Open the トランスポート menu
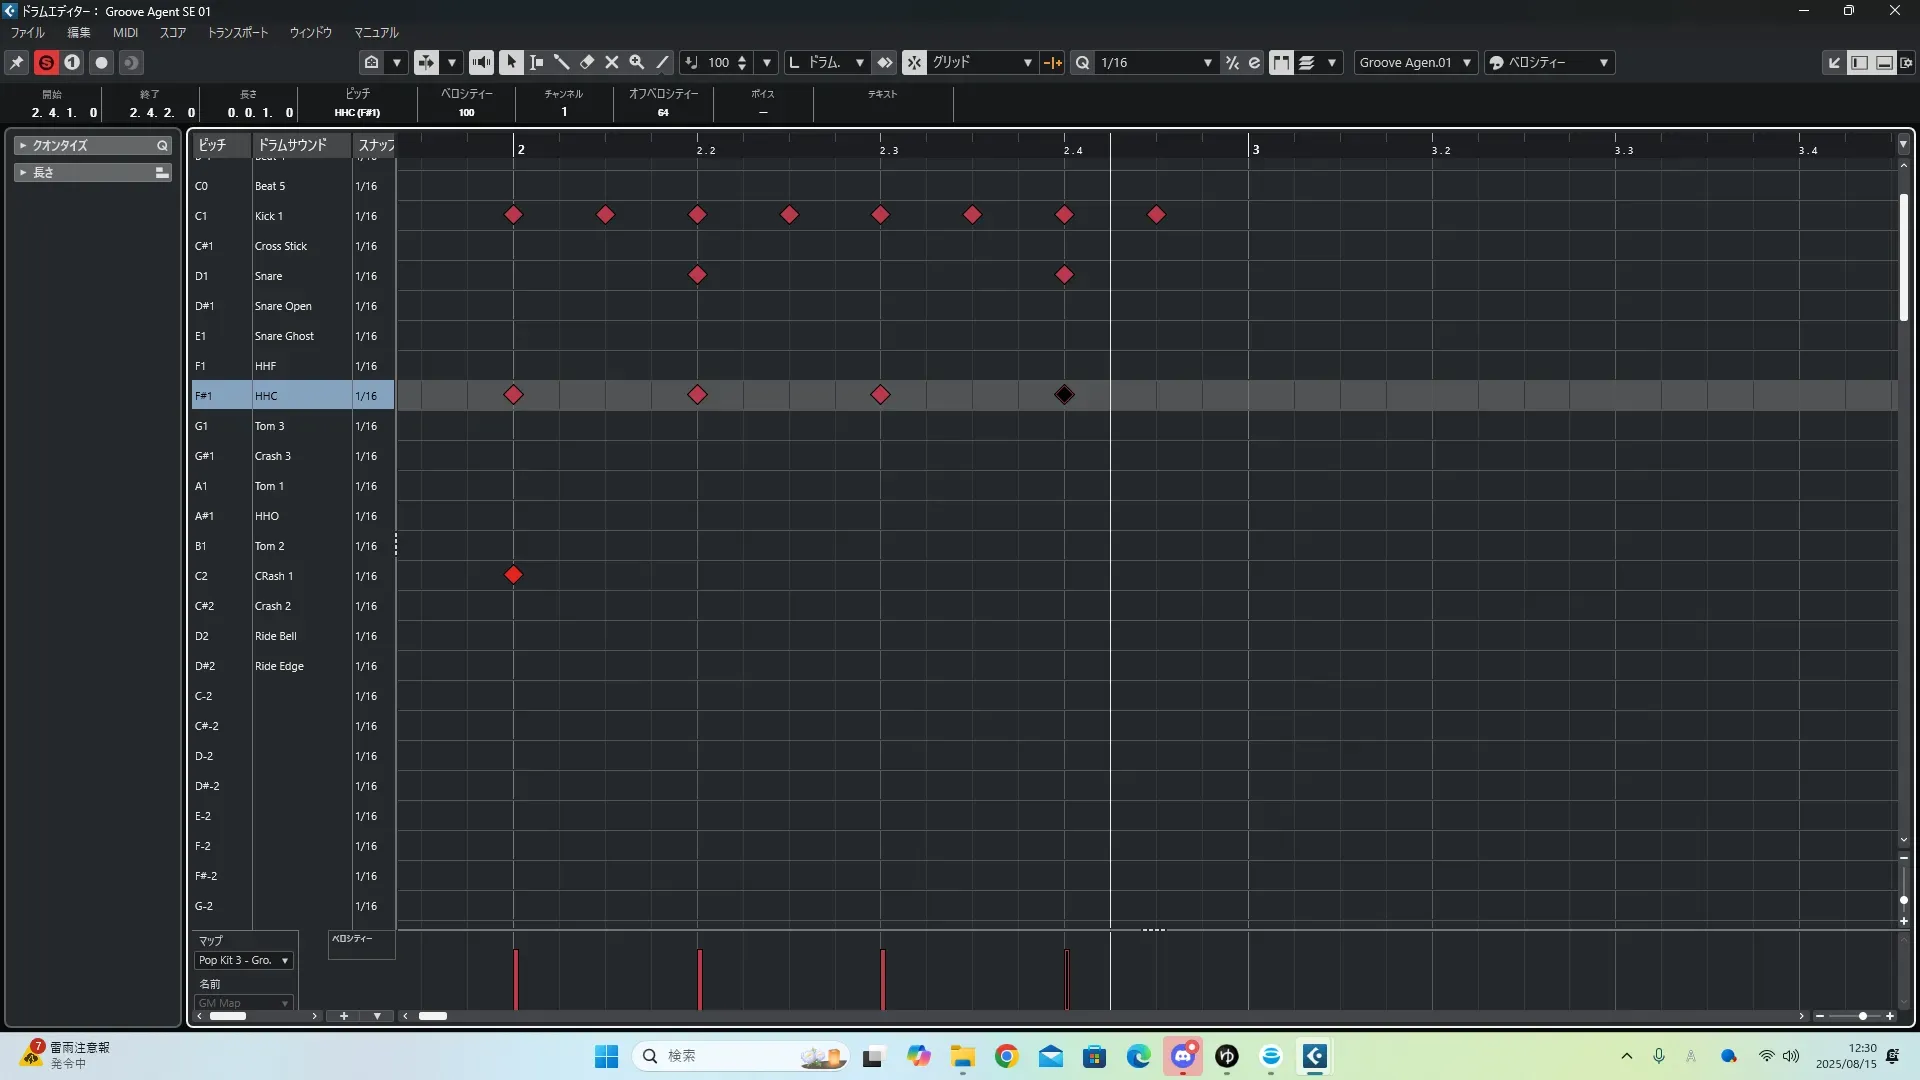 pos(238,33)
